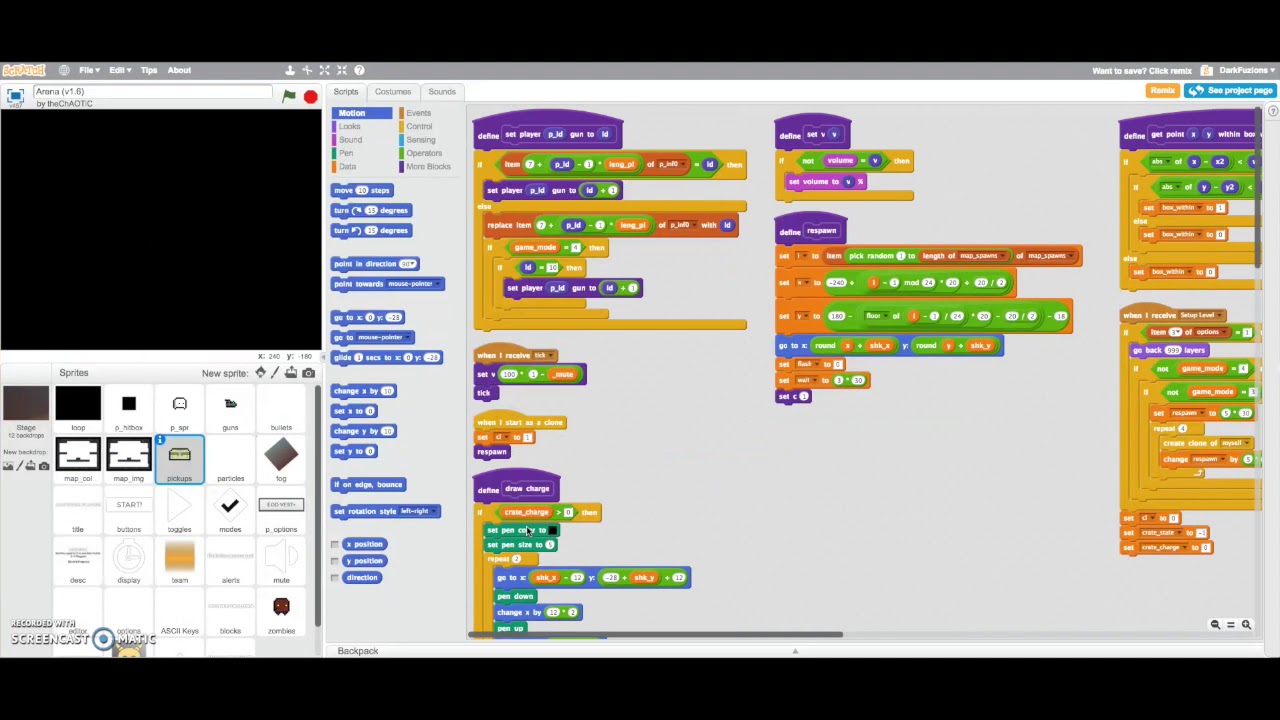Select the Events block category
Viewport: 1280px width, 720px height.
point(418,113)
